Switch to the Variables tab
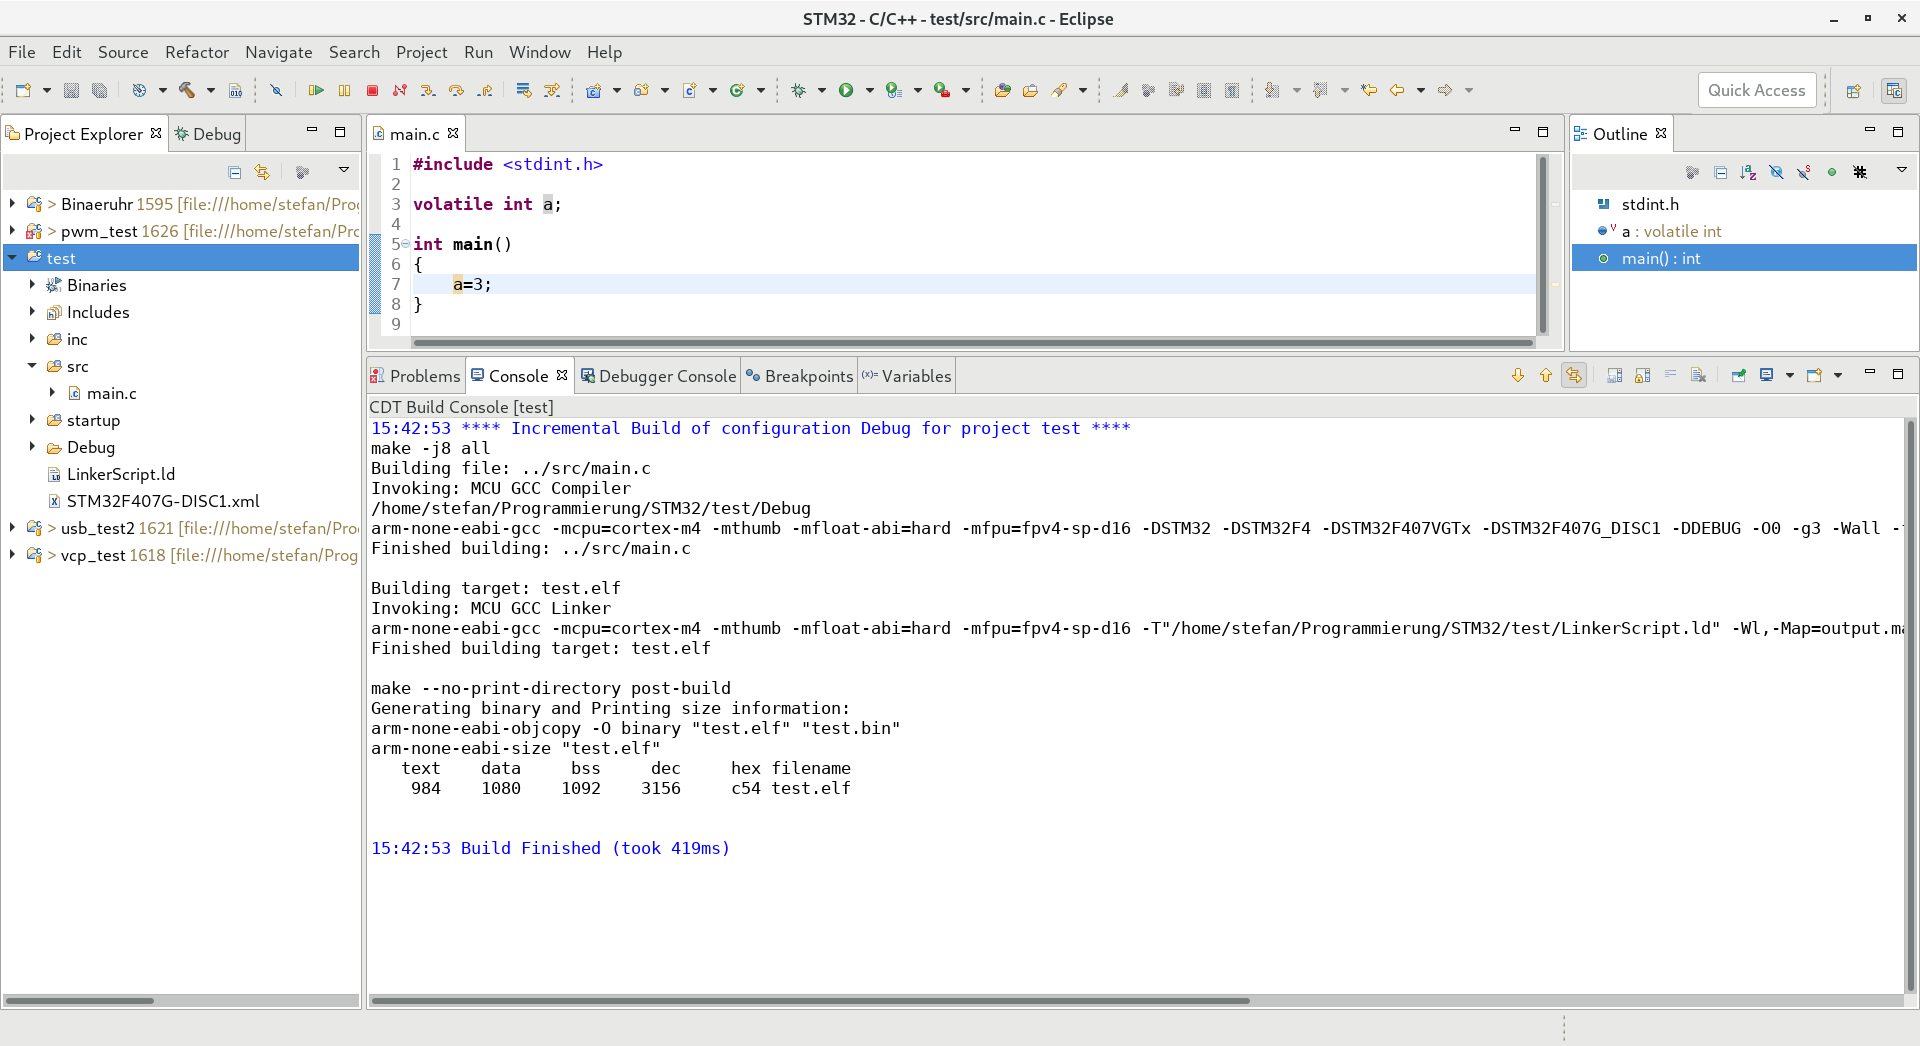This screenshot has width=1920, height=1046. [907, 376]
